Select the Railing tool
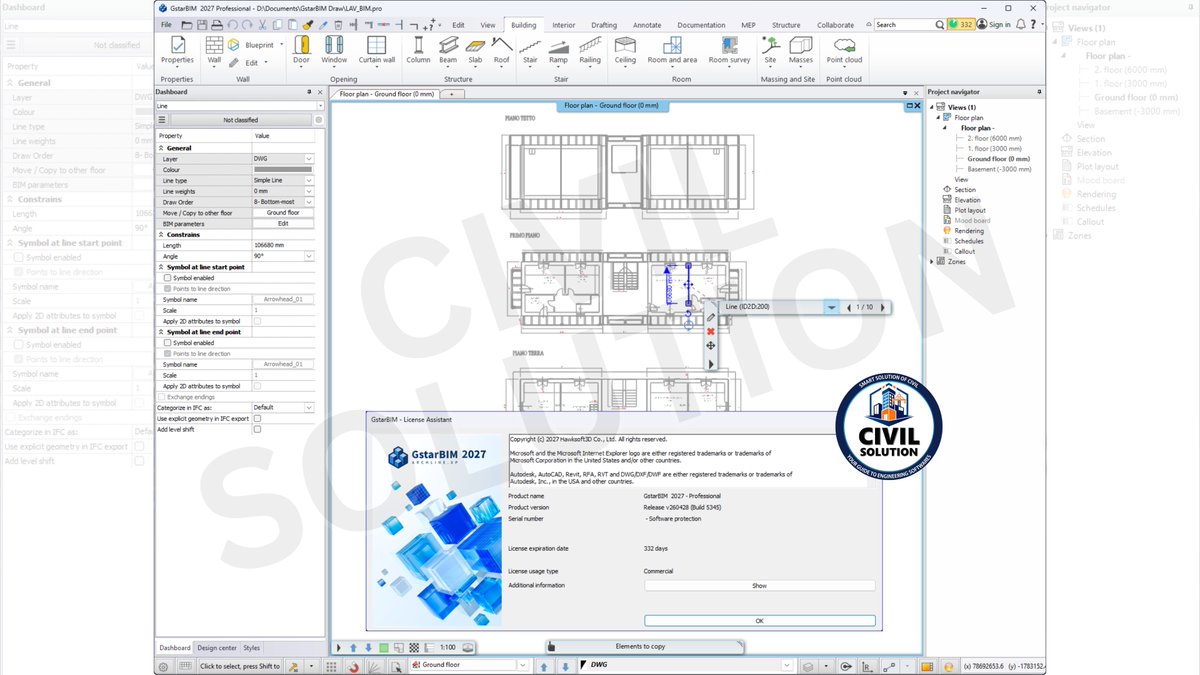 (x=590, y=50)
